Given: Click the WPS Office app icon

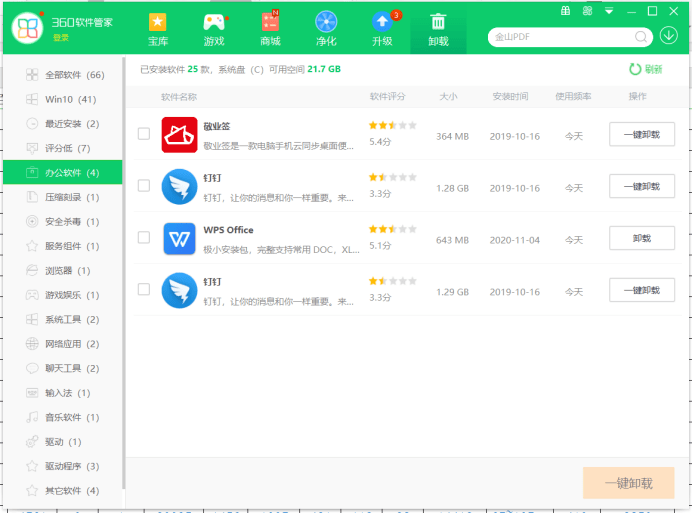Looking at the screenshot, I should pos(179,238).
